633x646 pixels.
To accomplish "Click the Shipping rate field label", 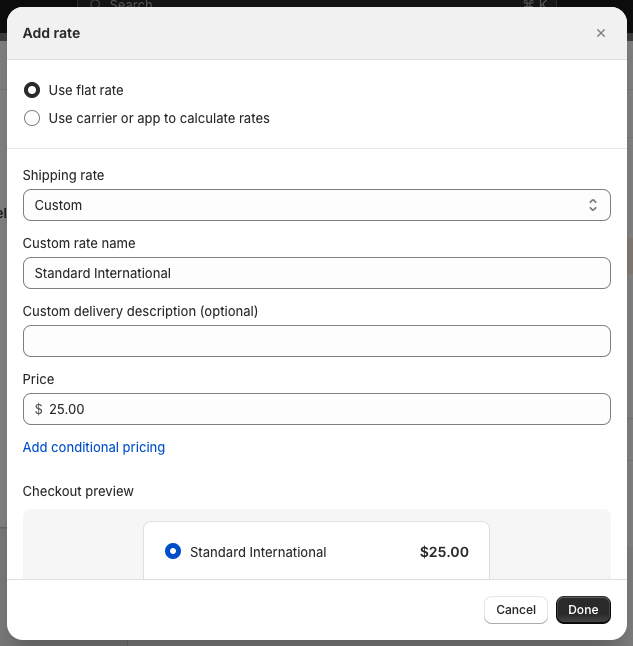I will (63, 175).
